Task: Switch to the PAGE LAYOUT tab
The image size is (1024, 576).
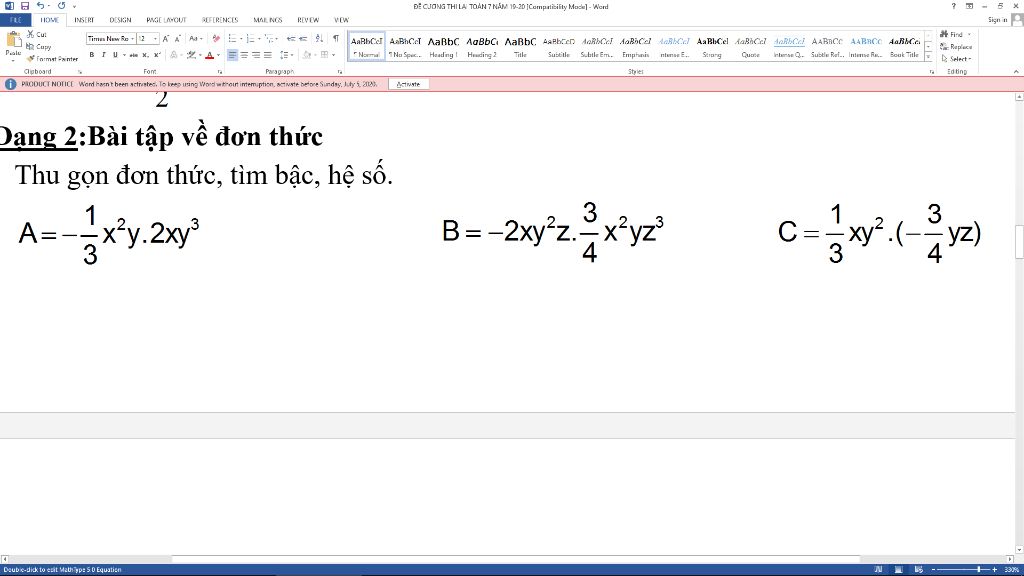Action: [167, 20]
